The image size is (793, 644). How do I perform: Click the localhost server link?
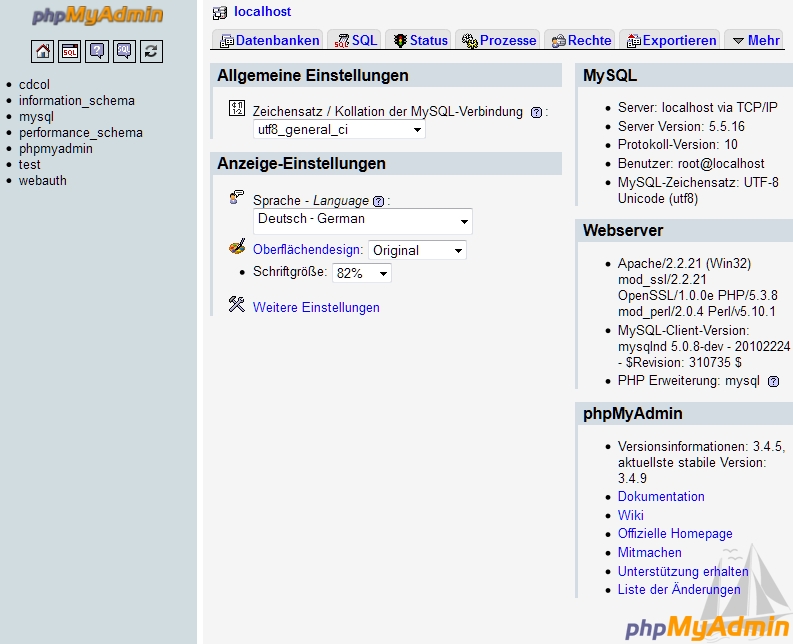pyautogui.click(x=262, y=12)
